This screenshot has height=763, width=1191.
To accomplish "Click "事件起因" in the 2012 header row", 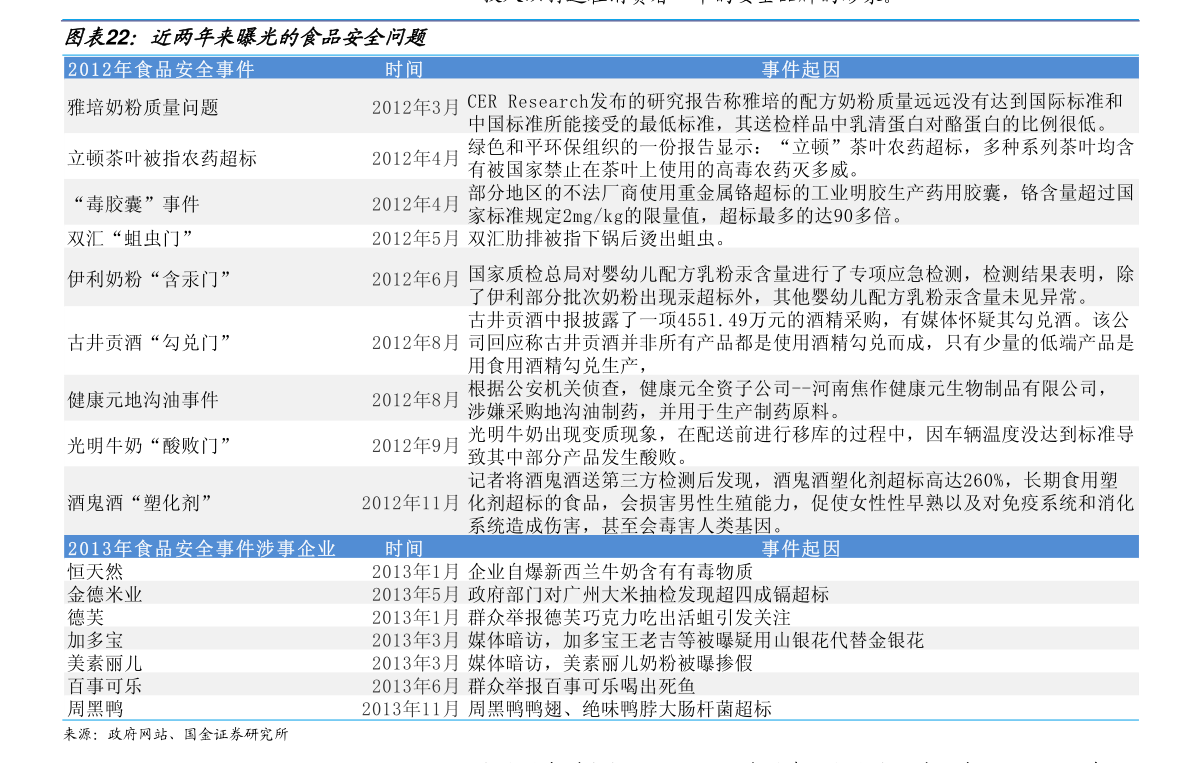I will tap(801, 70).
